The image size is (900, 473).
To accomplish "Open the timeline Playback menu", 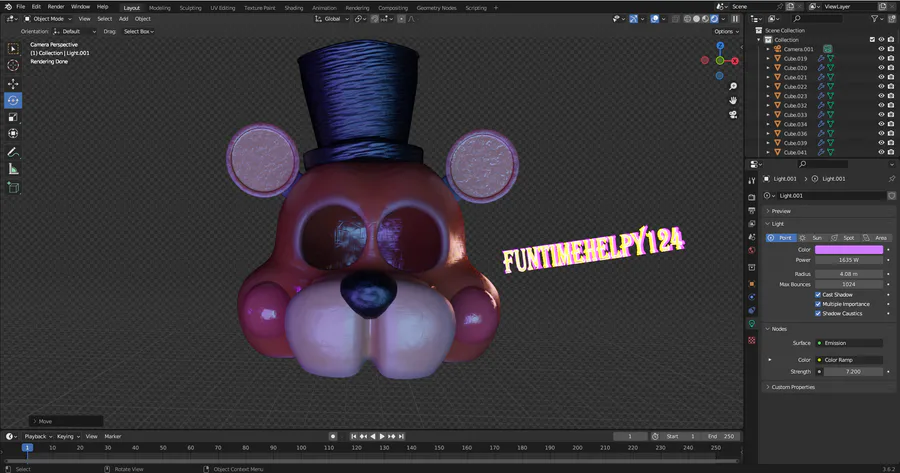I will 37,436.
